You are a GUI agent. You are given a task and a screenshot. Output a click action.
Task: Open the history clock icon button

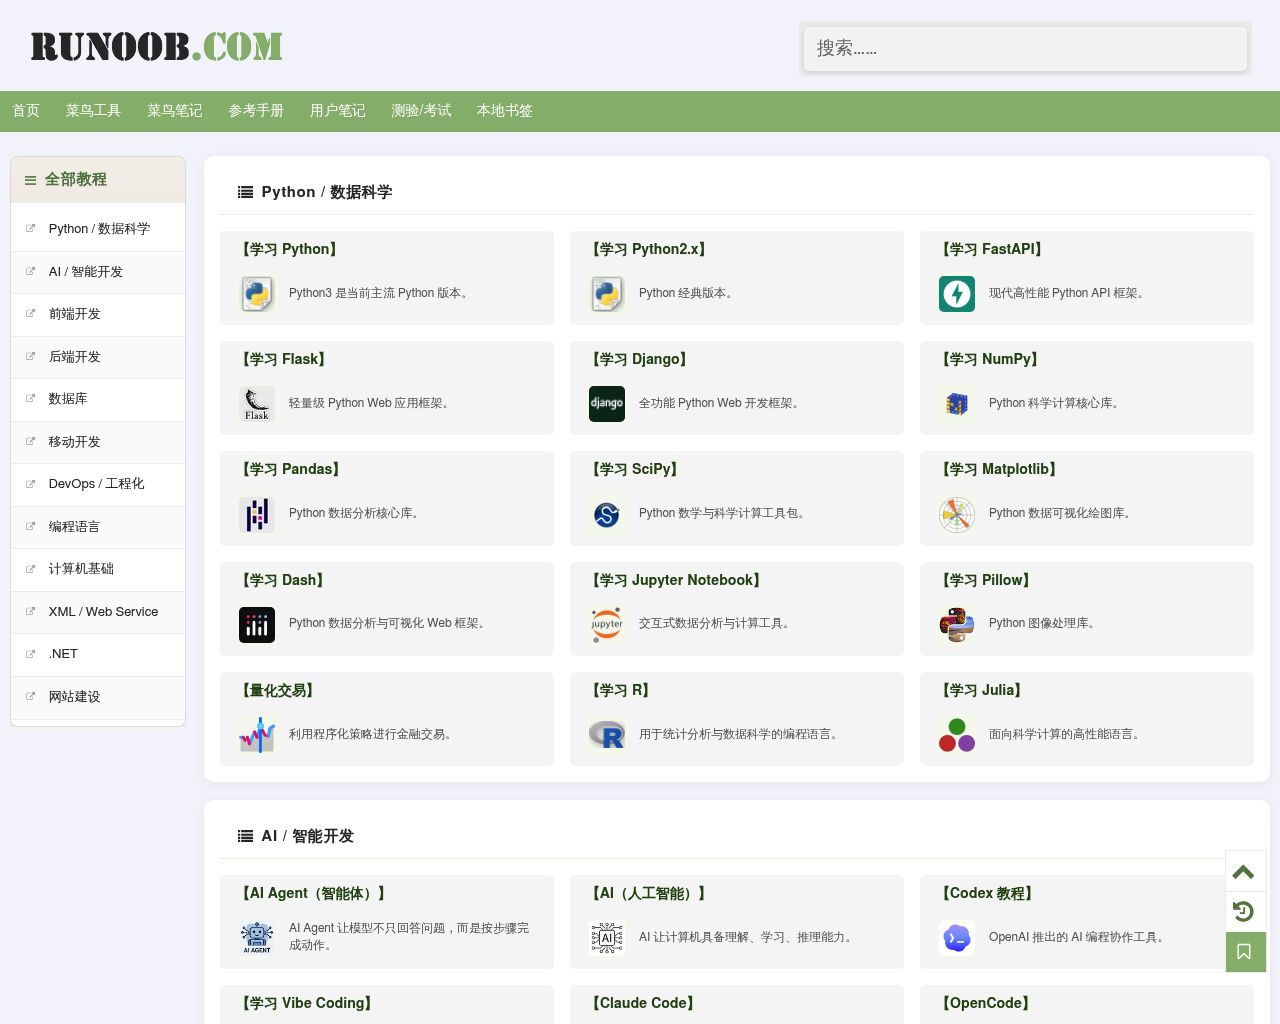click(x=1244, y=912)
